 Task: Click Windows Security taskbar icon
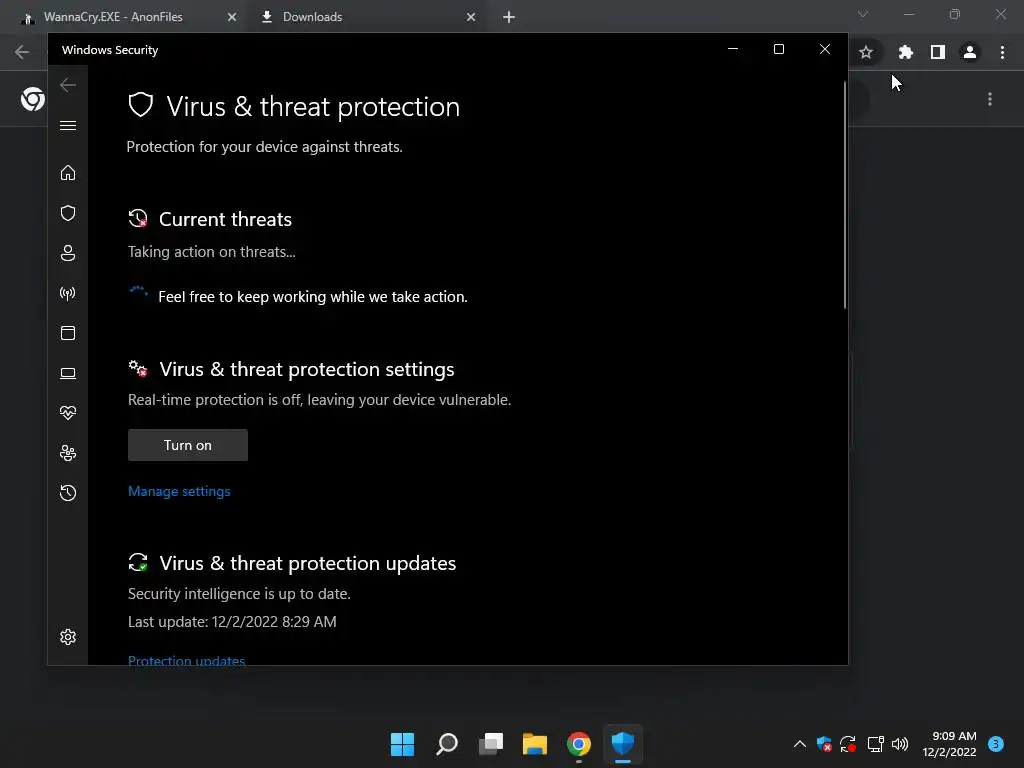coord(622,744)
